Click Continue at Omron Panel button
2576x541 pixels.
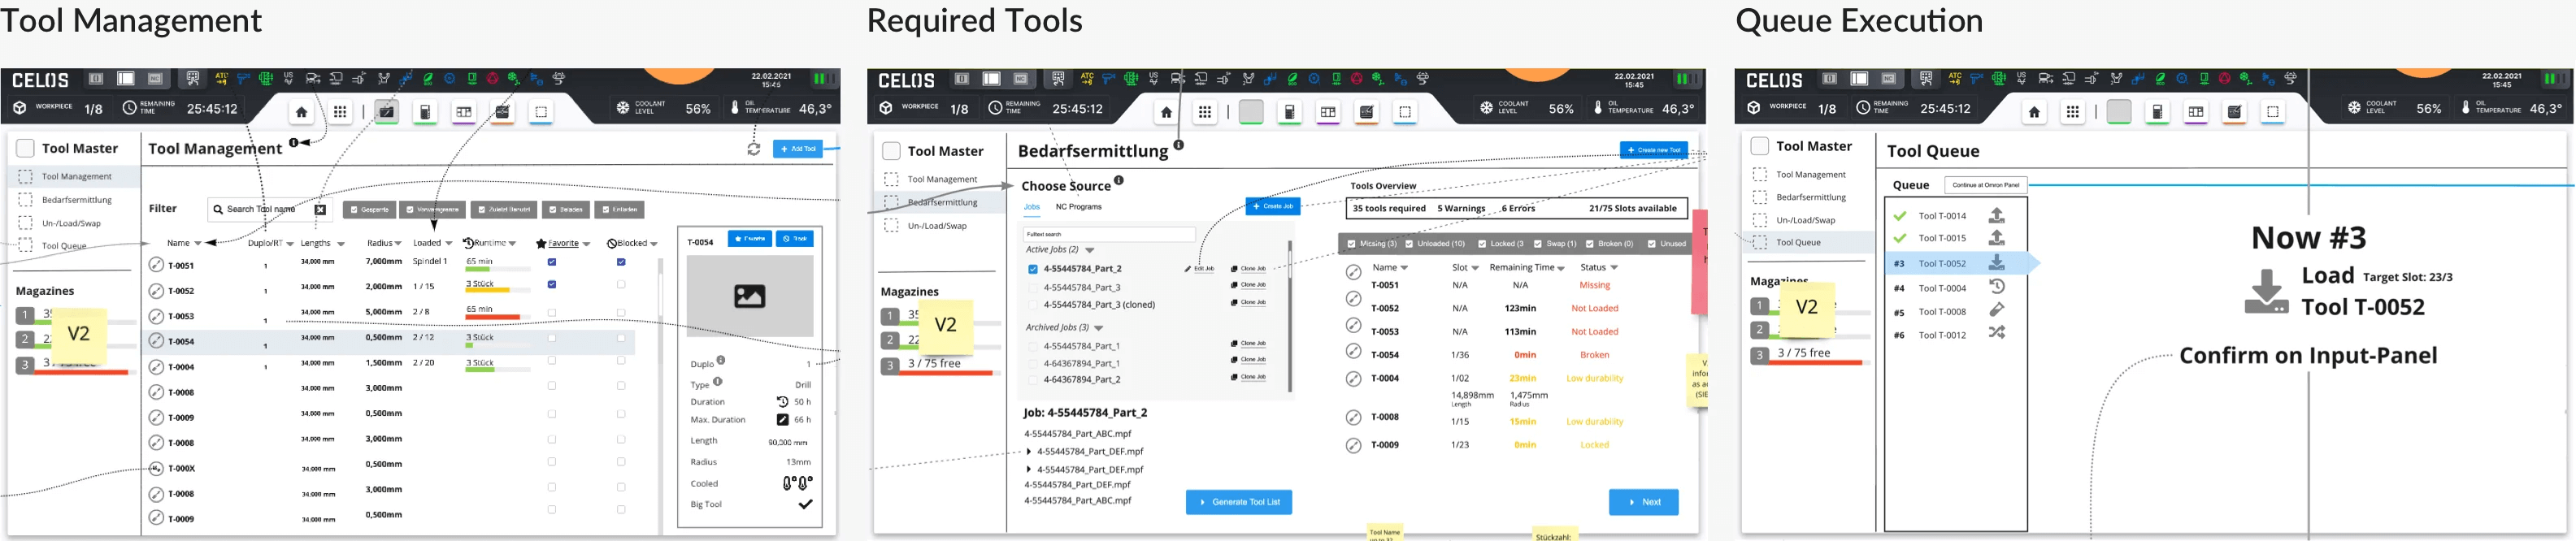pos(1985,185)
